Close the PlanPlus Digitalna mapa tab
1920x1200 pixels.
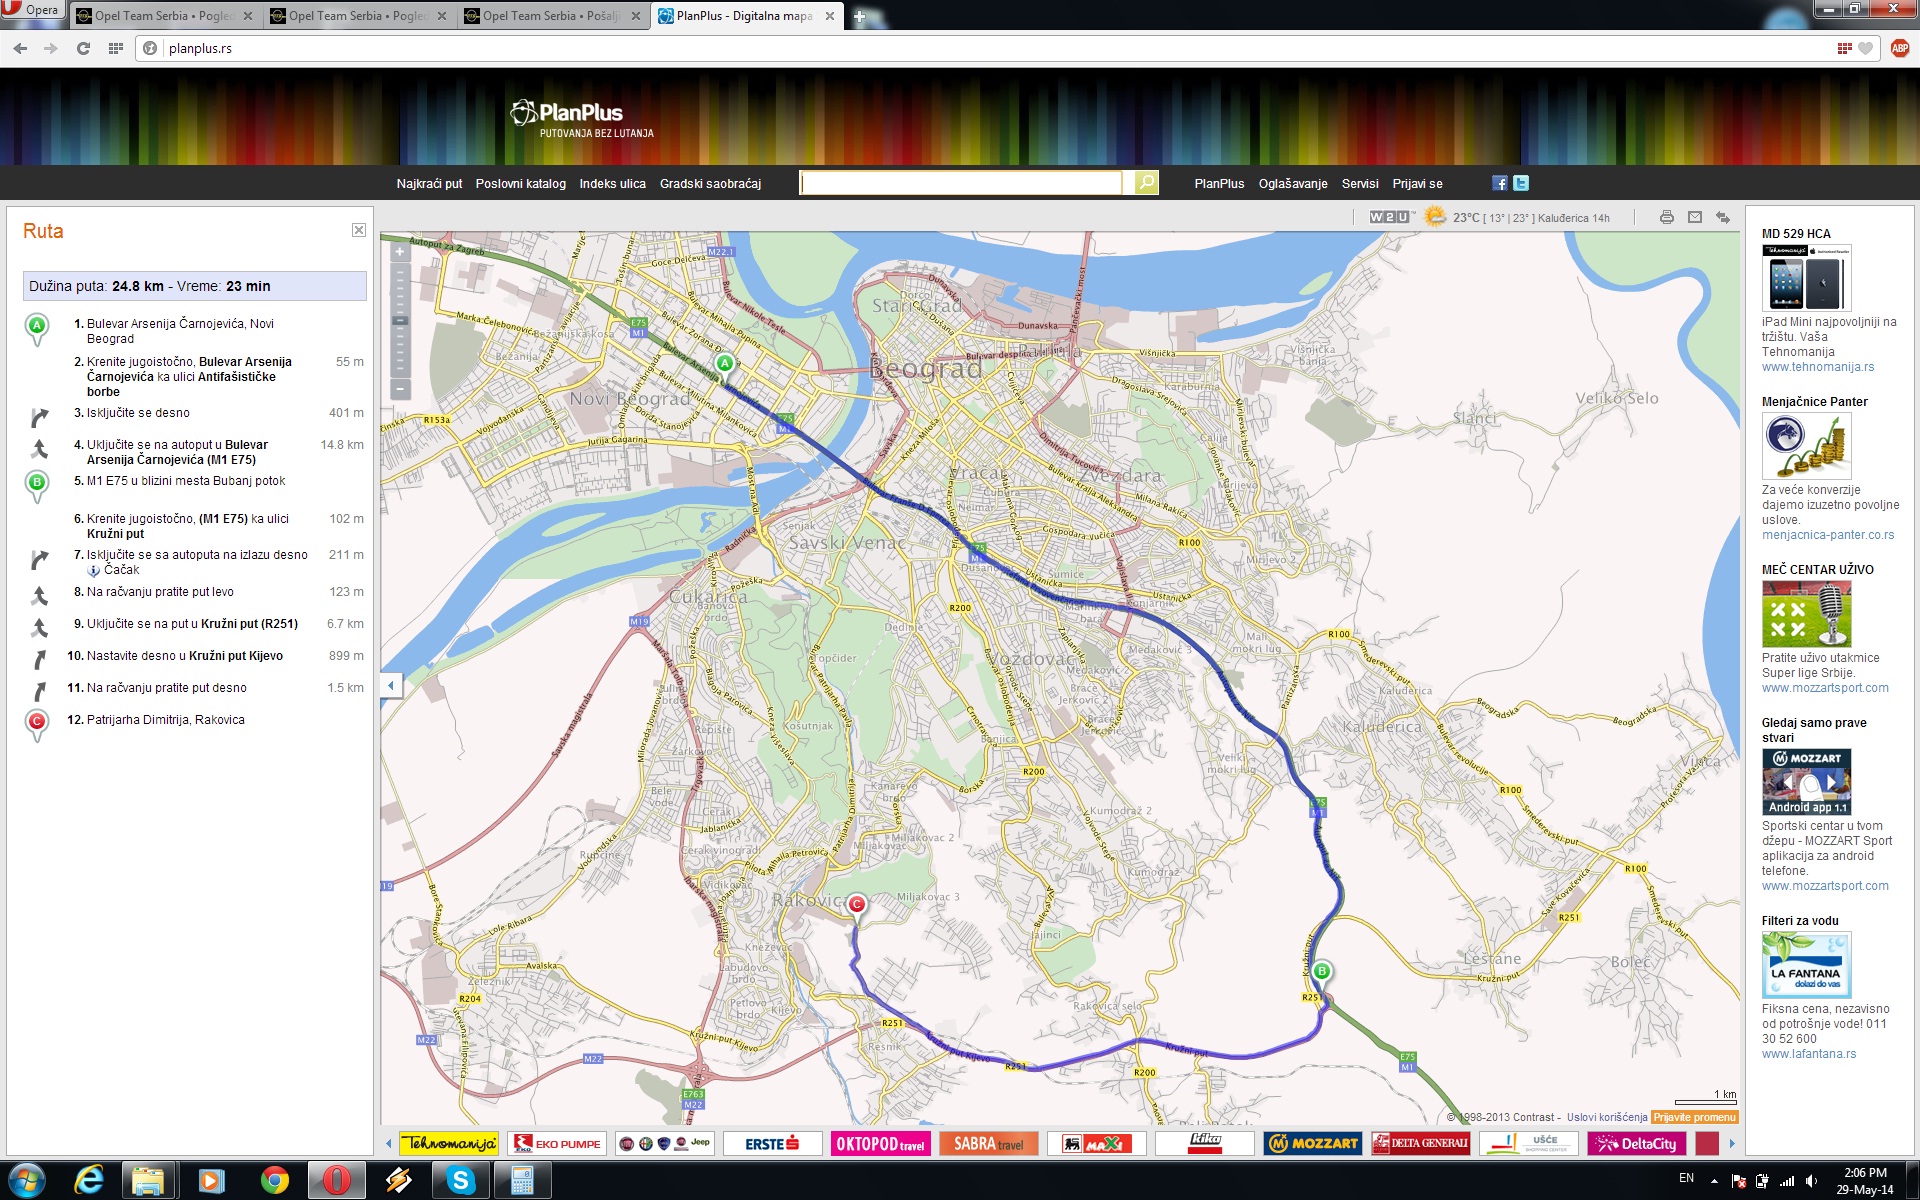click(x=829, y=16)
